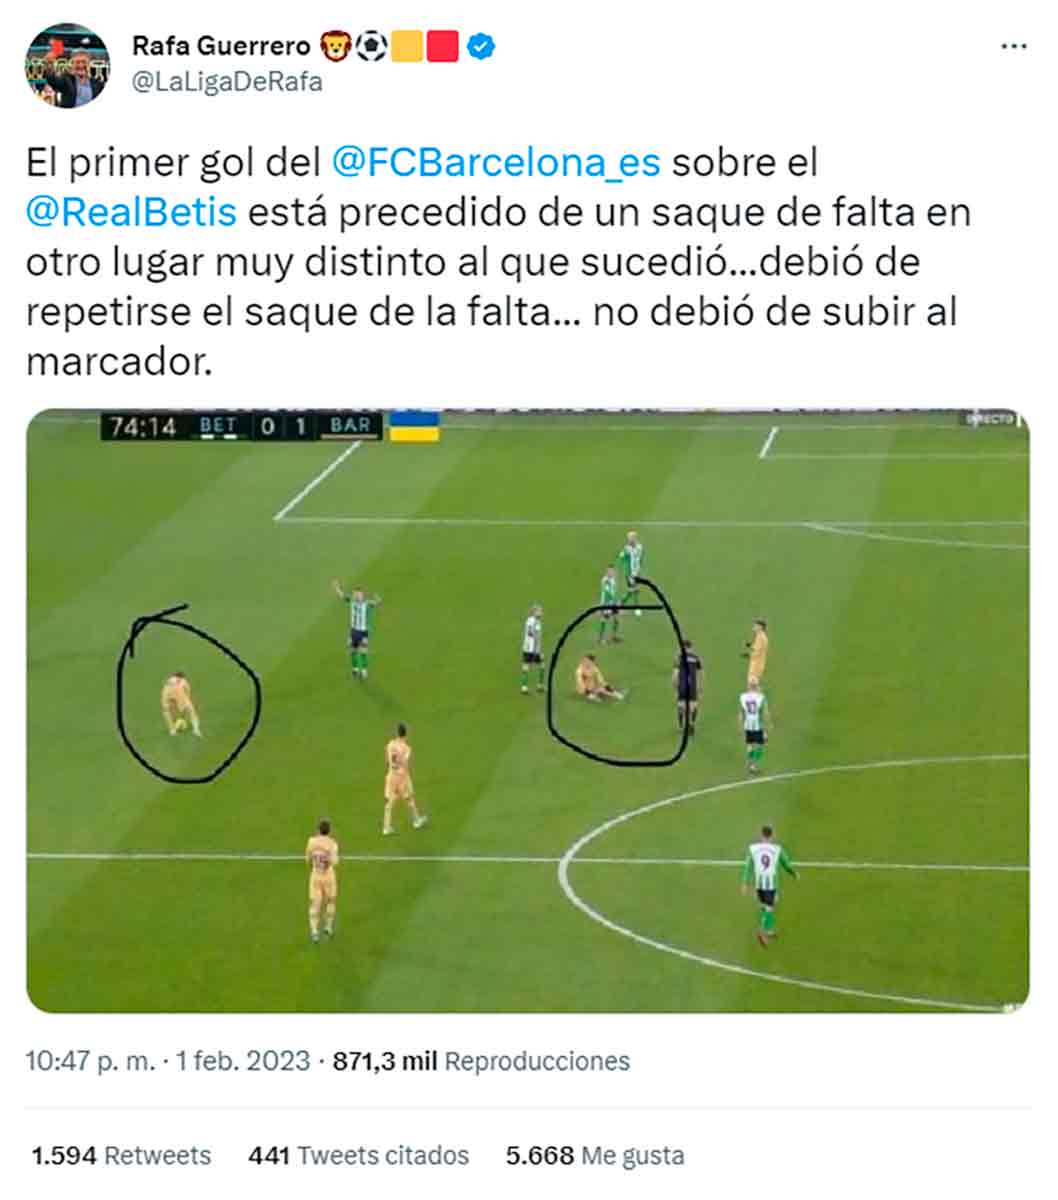Open the tweet timestamp 10:47 p. m.
This screenshot has height=1200, width=1058.
90,1061
